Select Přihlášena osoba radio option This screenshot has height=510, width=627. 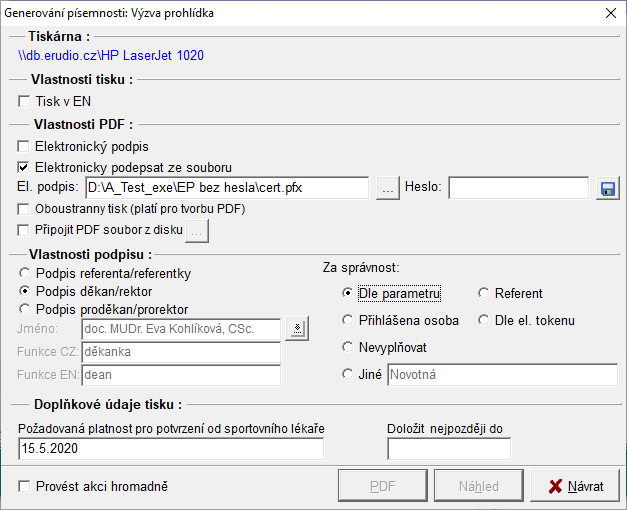coord(348,321)
